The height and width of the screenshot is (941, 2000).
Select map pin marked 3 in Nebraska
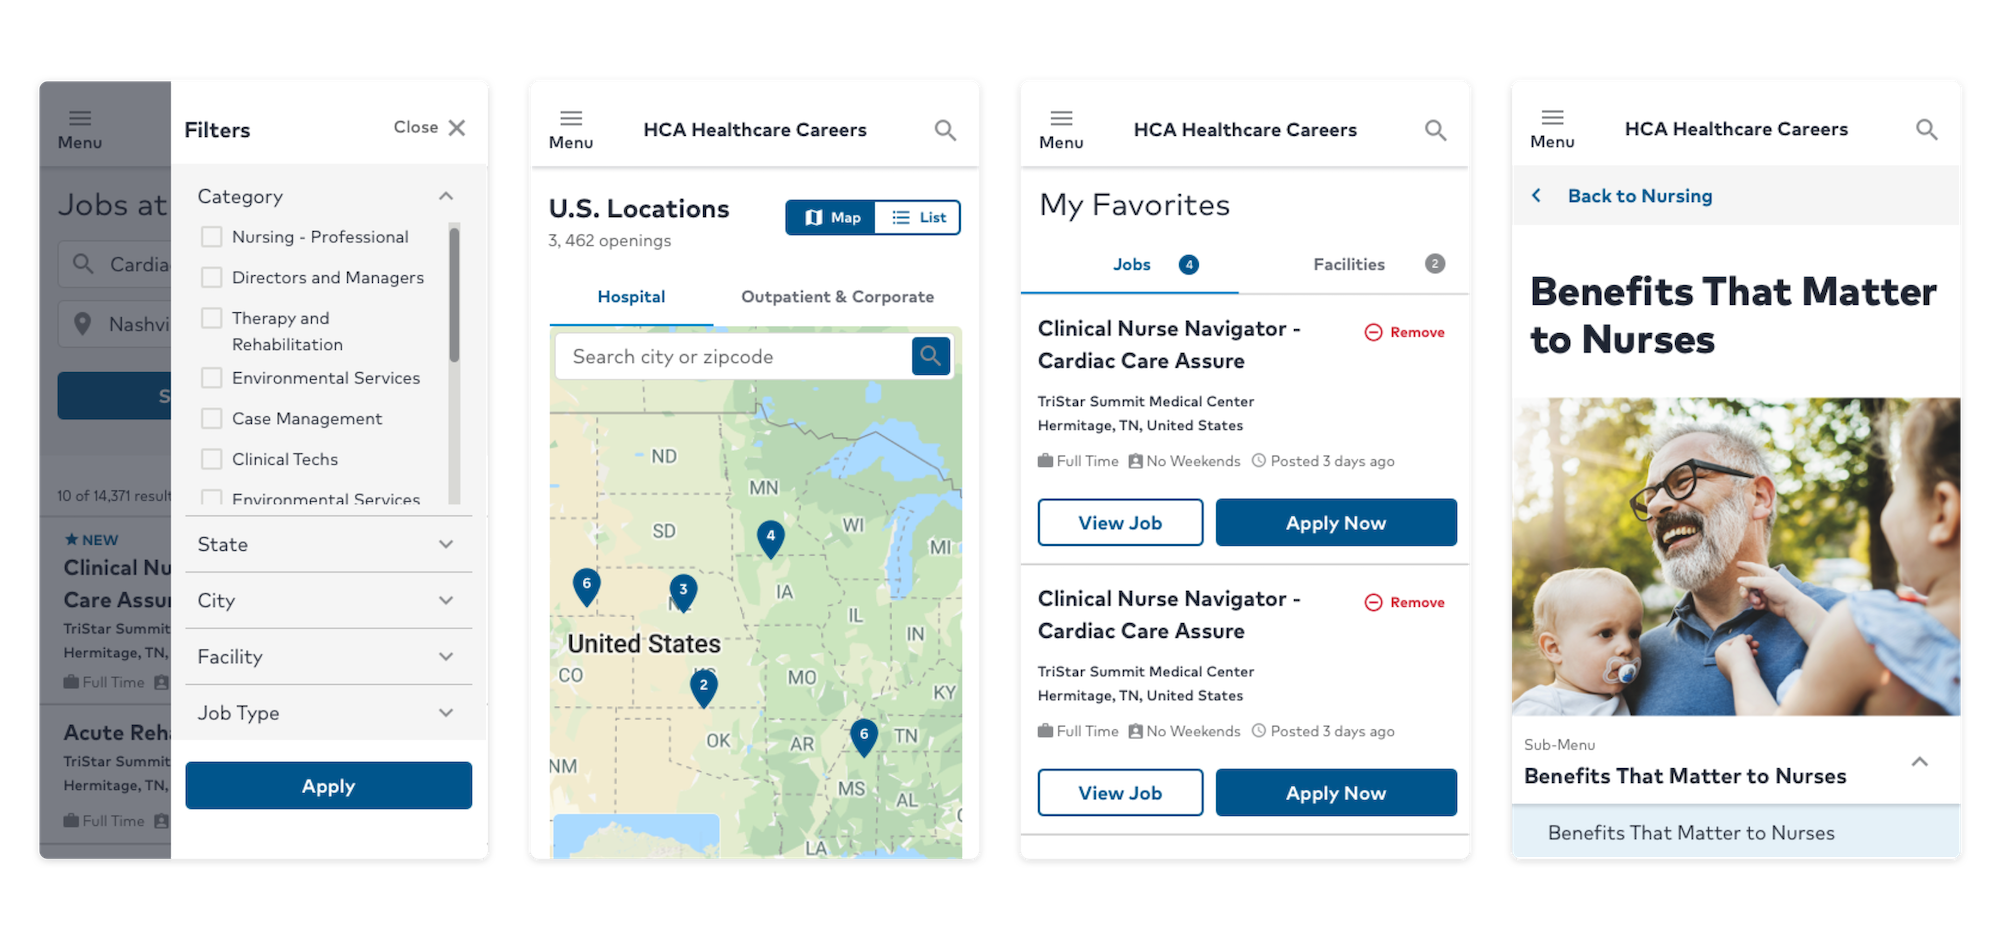683,593
